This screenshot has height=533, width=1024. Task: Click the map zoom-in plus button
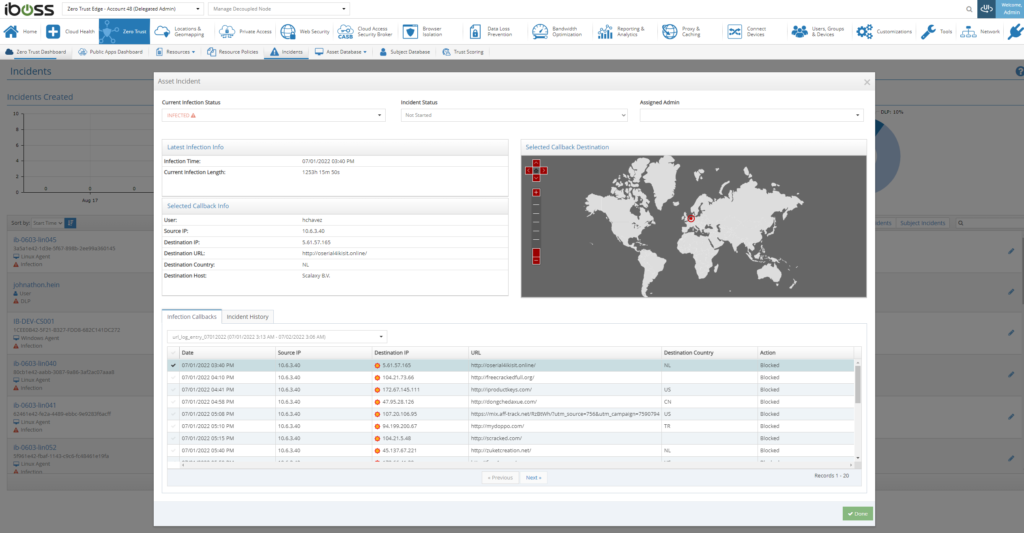click(536, 193)
